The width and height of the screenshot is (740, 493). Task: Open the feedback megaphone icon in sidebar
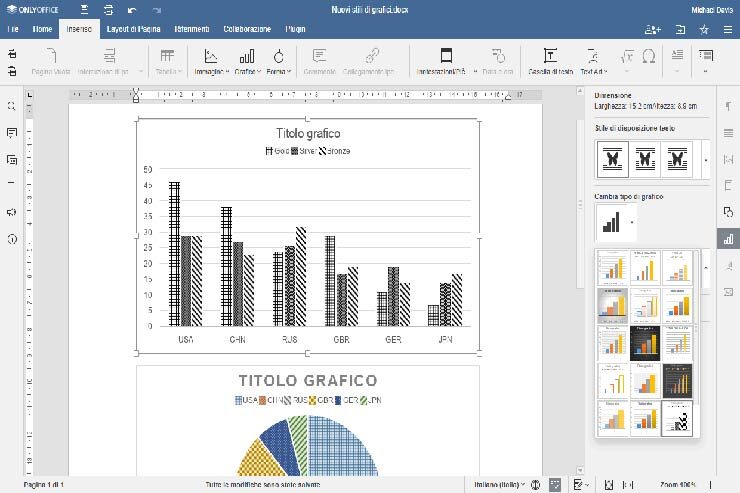[x=11, y=212]
